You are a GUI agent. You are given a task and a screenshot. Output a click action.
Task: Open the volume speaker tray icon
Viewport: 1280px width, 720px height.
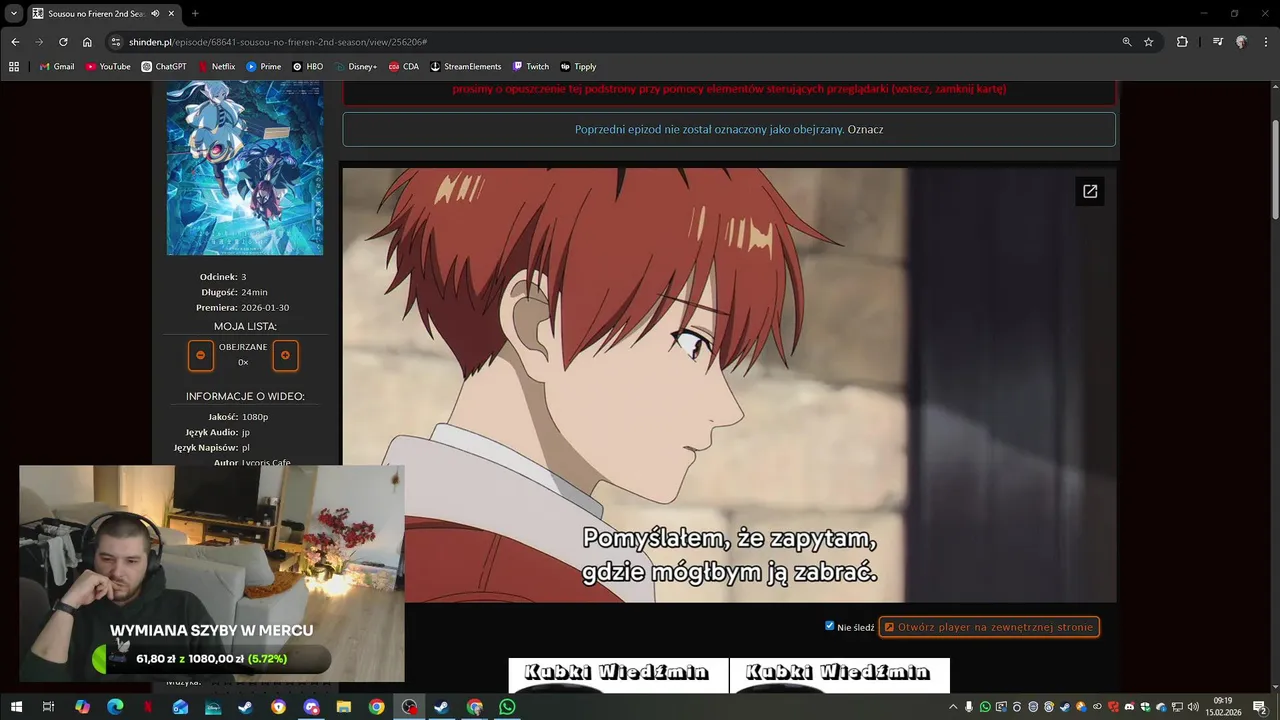(1193, 707)
